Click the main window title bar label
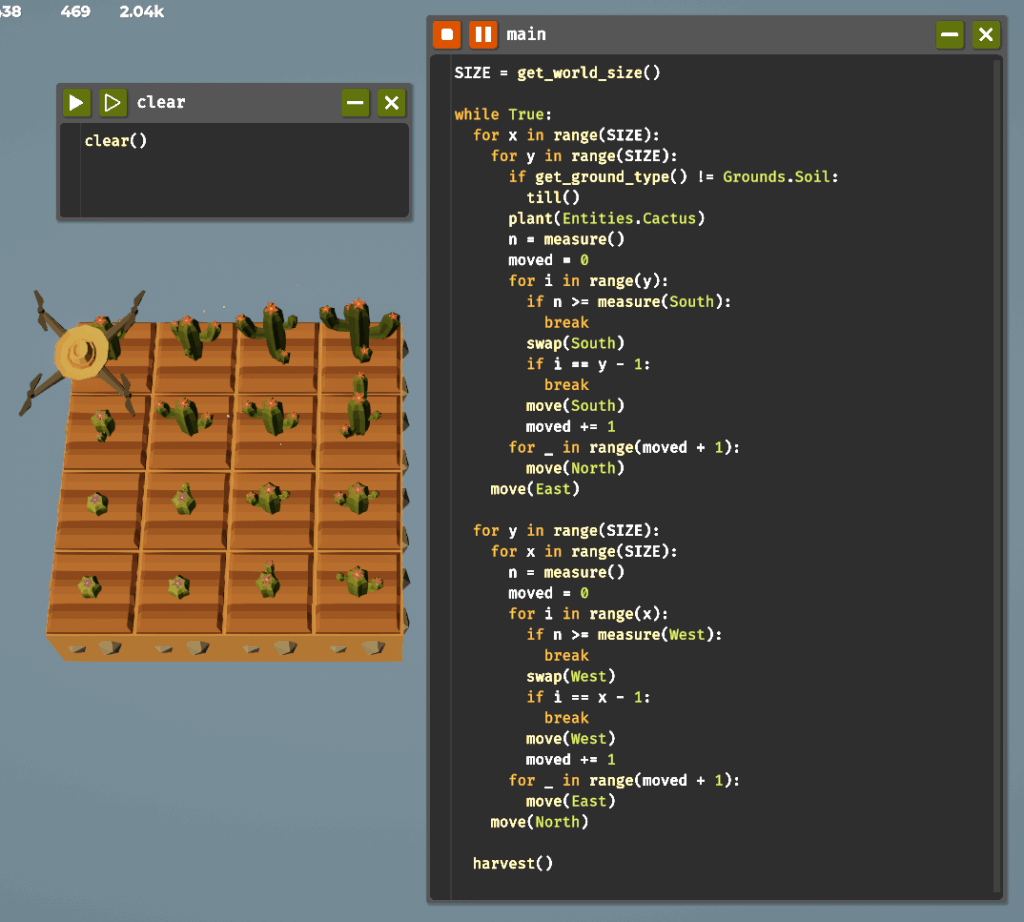The height and width of the screenshot is (922, 1024). (526, 35)
